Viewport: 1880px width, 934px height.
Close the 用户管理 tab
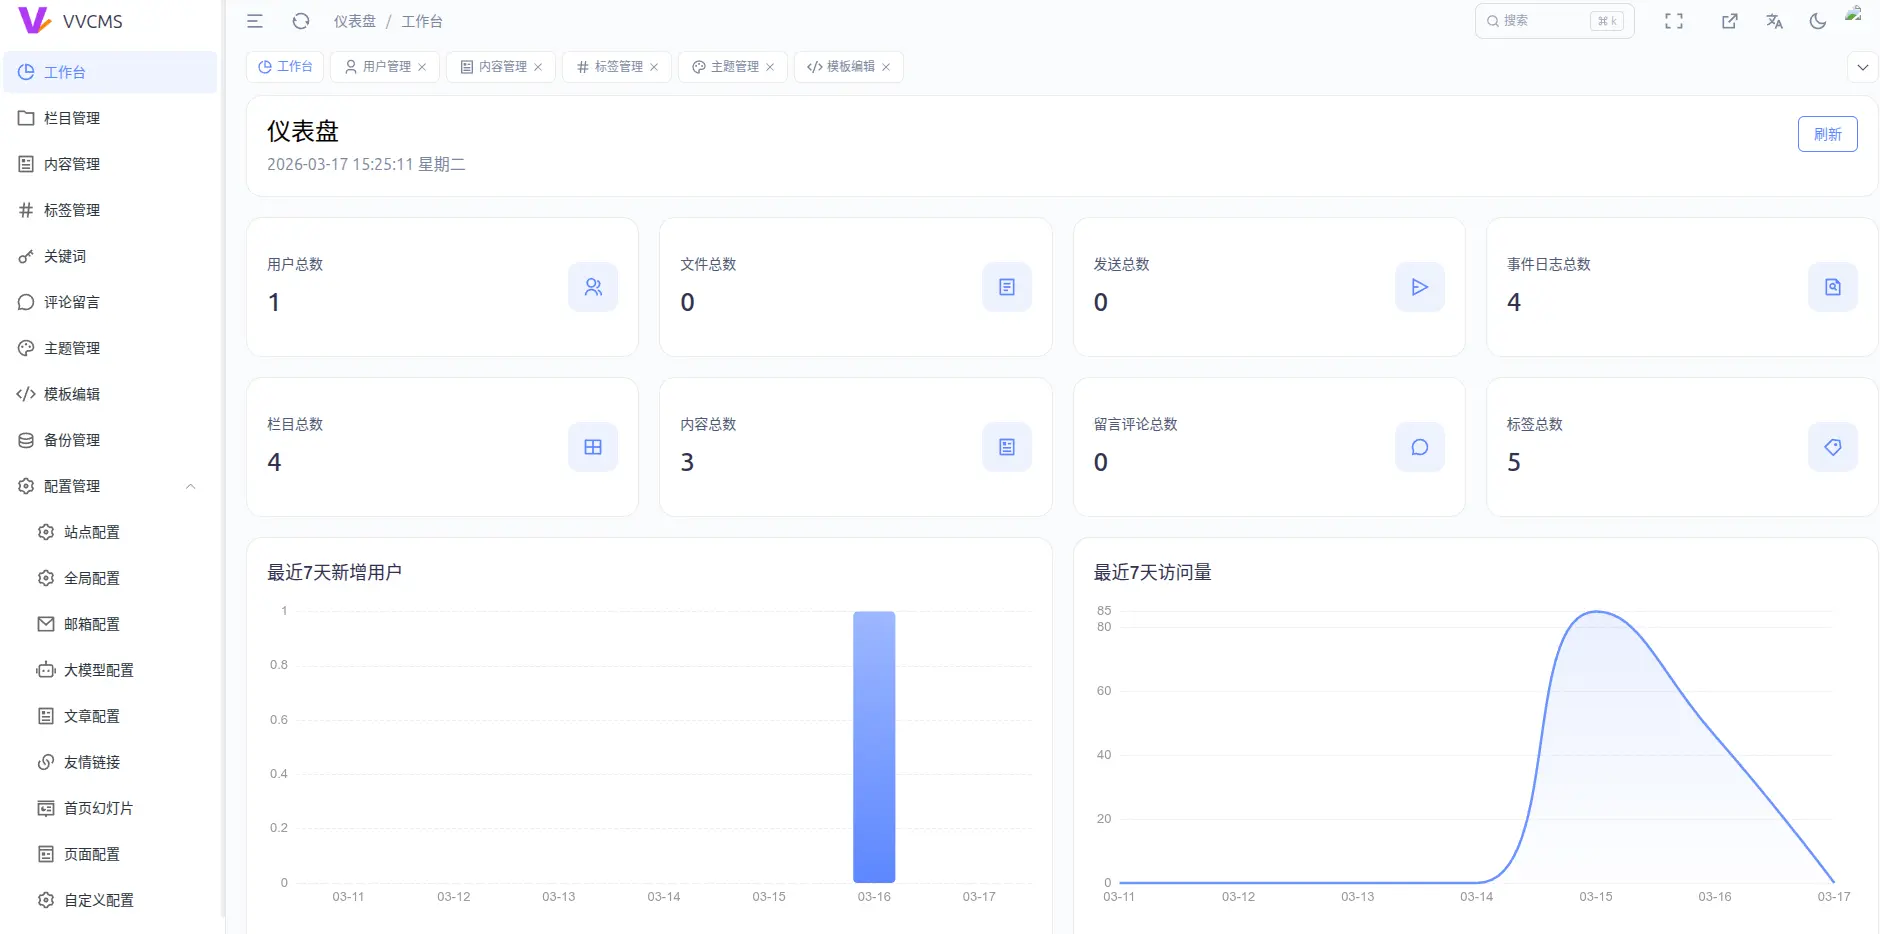click(423, 67)
